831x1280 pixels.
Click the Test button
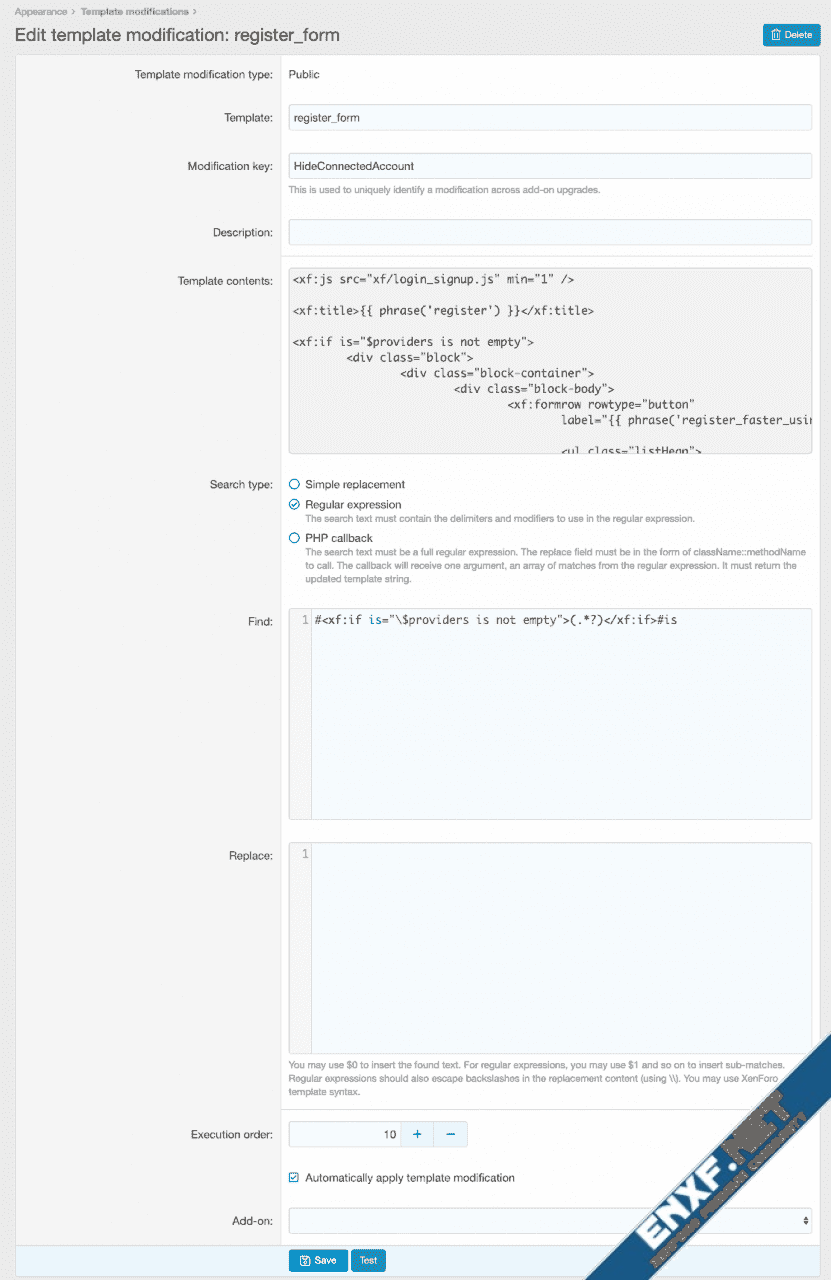click(x=368, y=1260)
